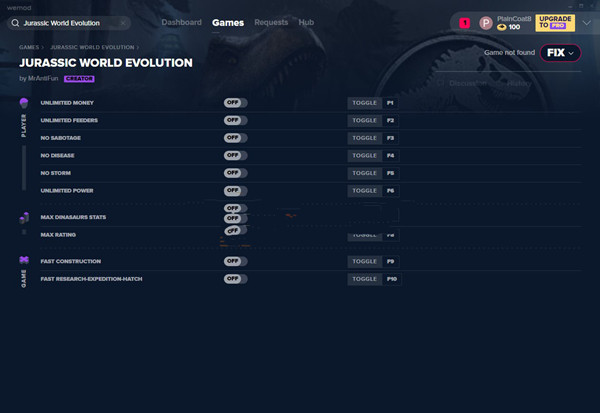Click the search magnifier icon
Screen dimensions: 600x413
tap(15, 23)
